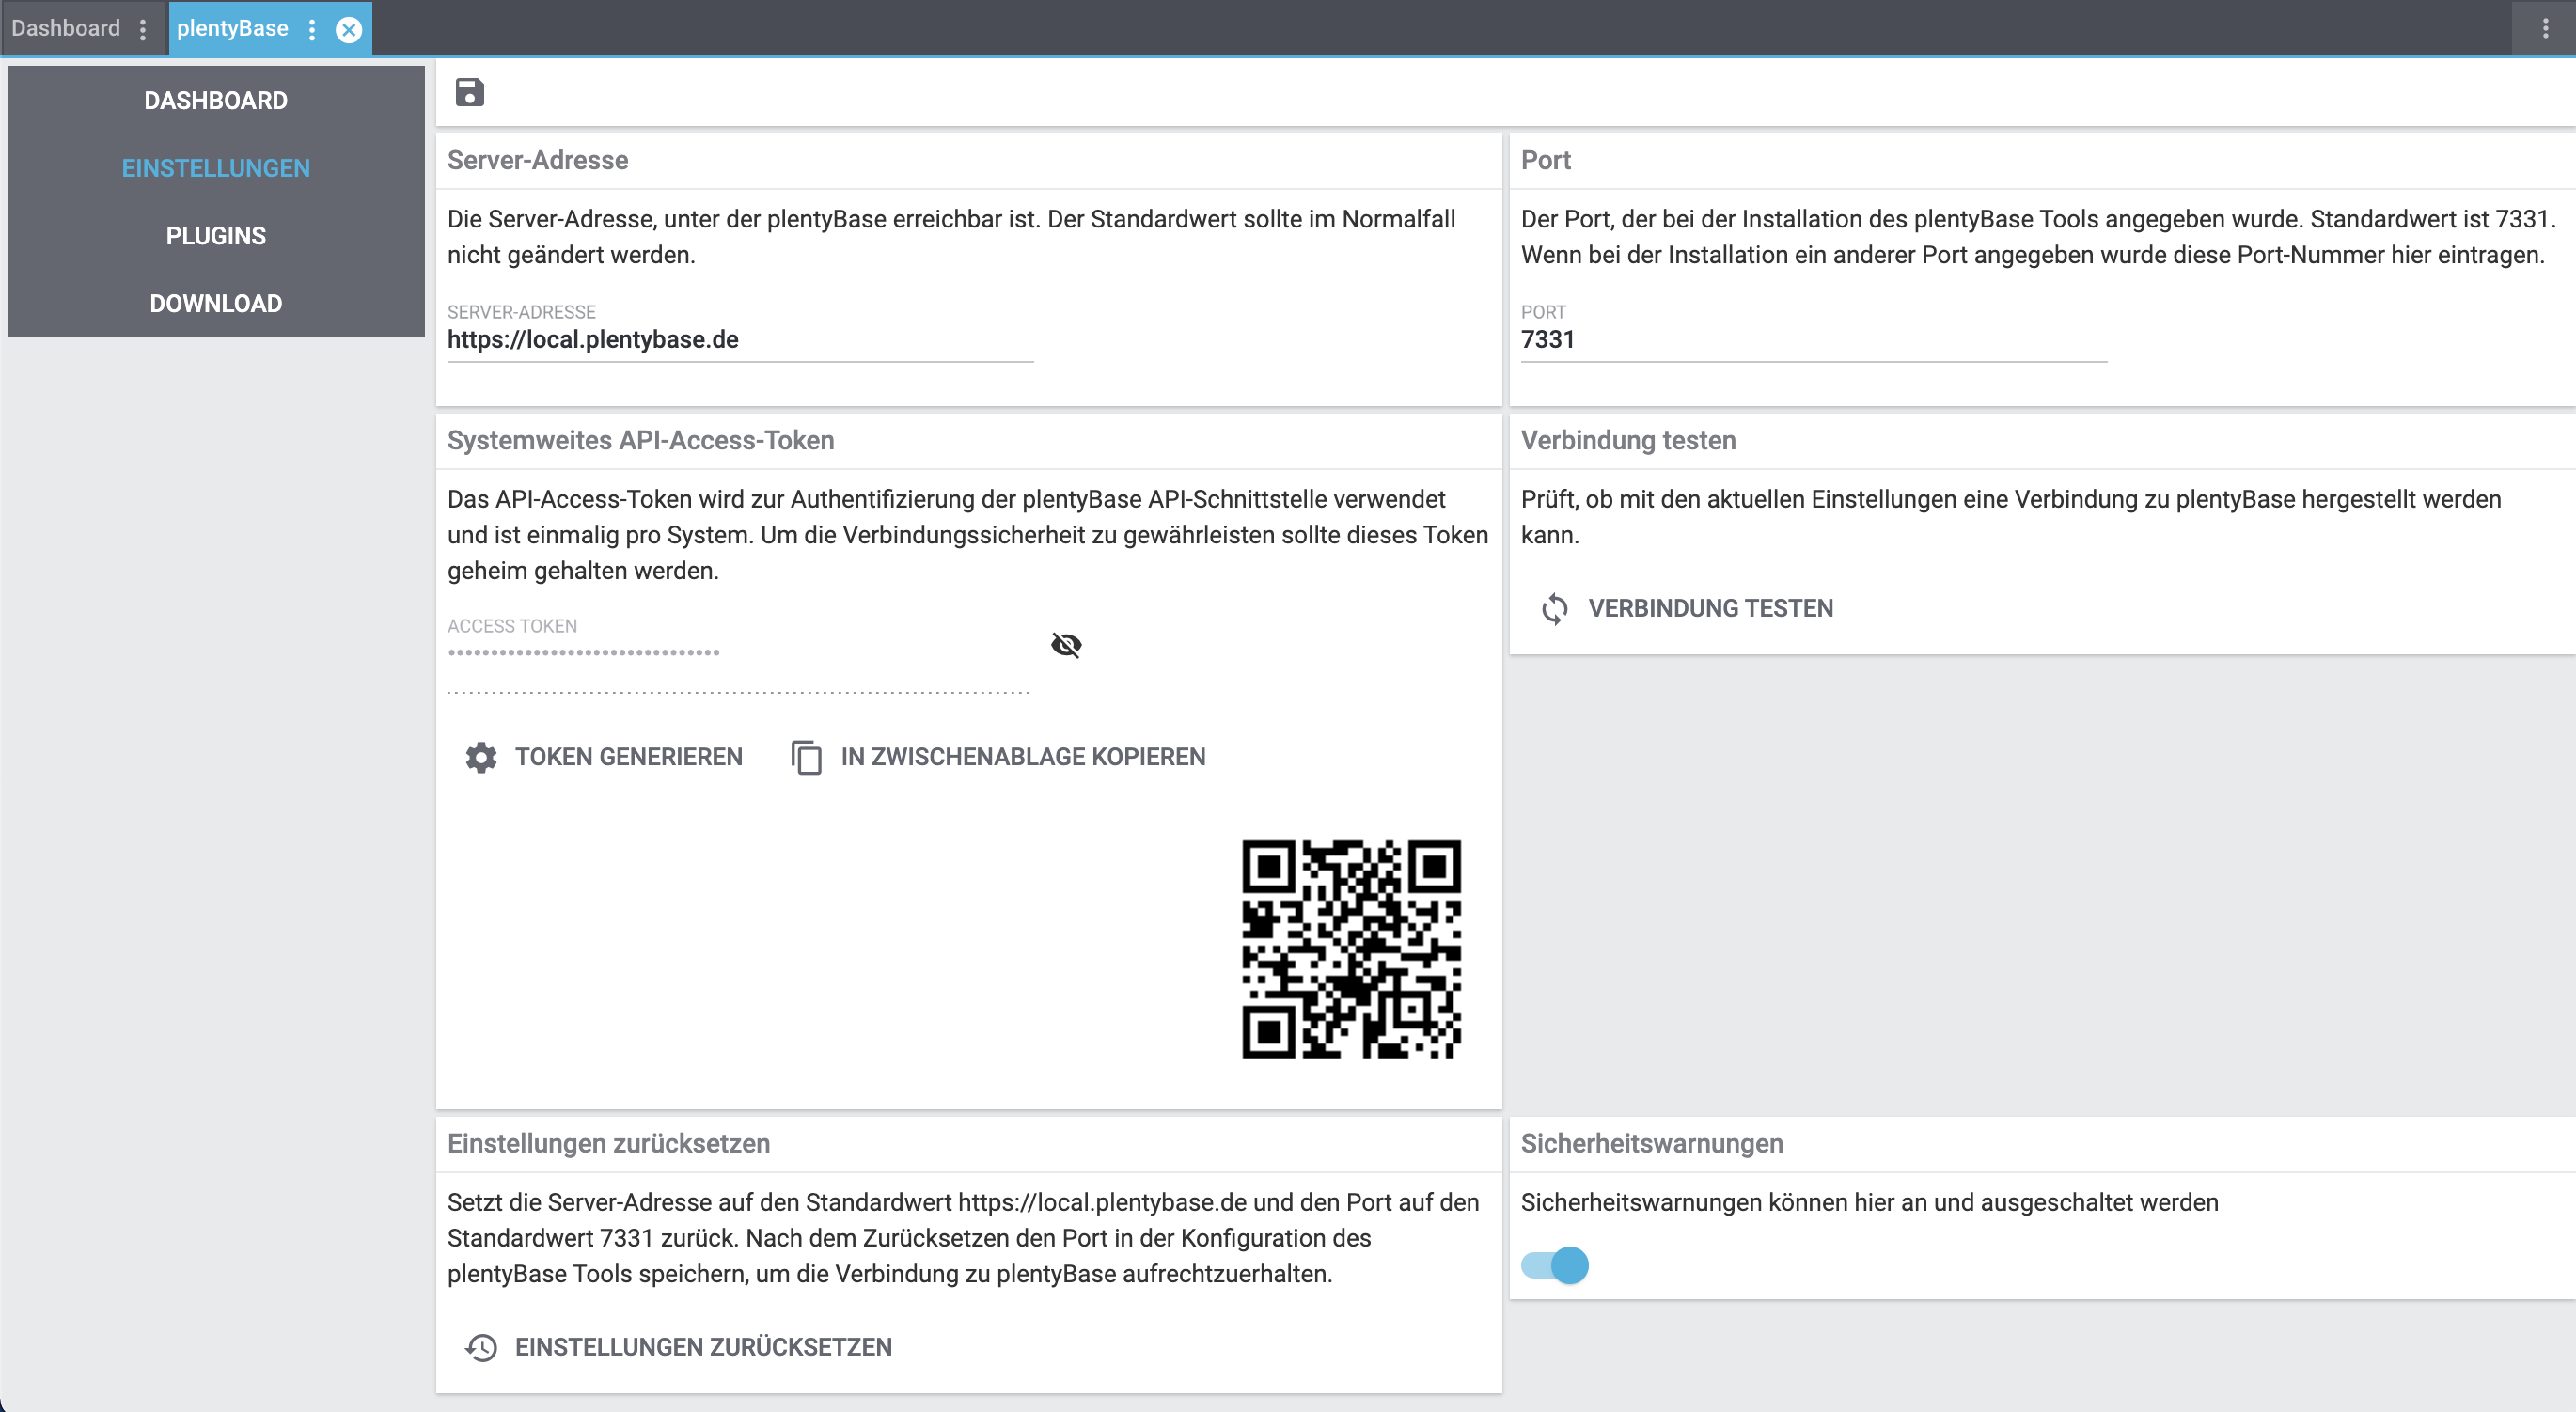Click the clipboard copy icon
The height and width of the screenshot is (1412, 2576).
click(x=806, y=757)
